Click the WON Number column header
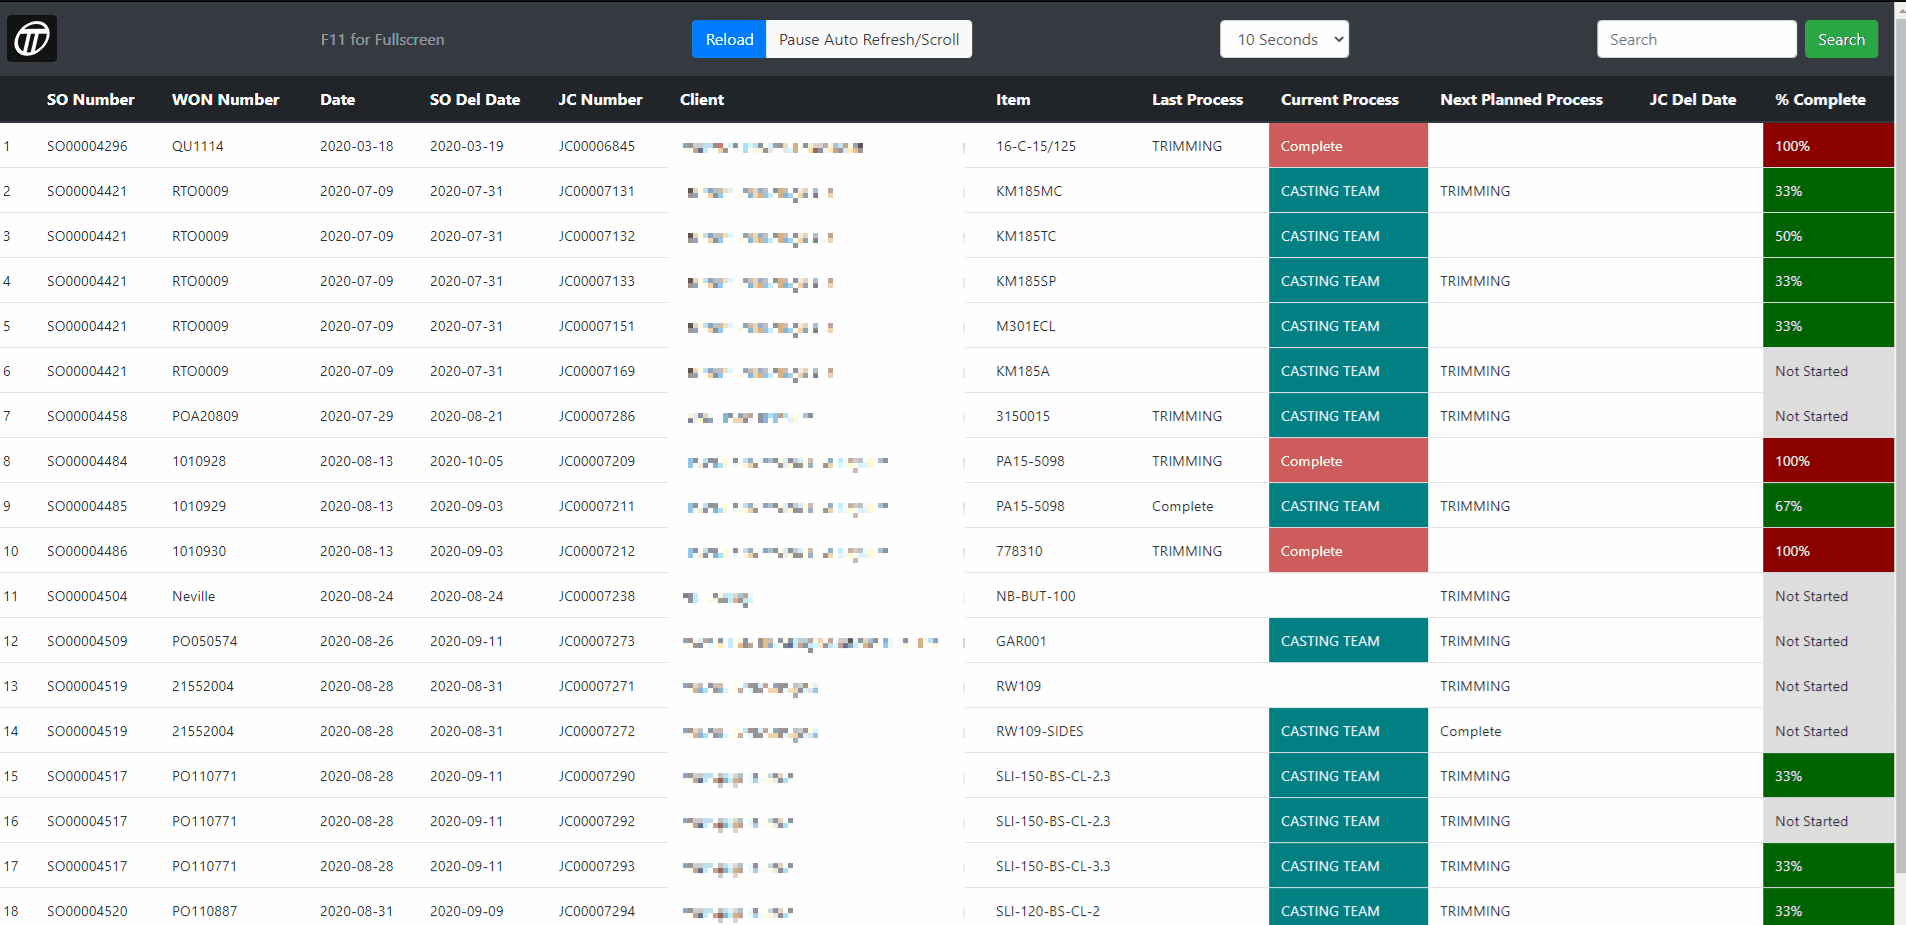This screenshot has width=1906, height=925. tap(225, 100)
